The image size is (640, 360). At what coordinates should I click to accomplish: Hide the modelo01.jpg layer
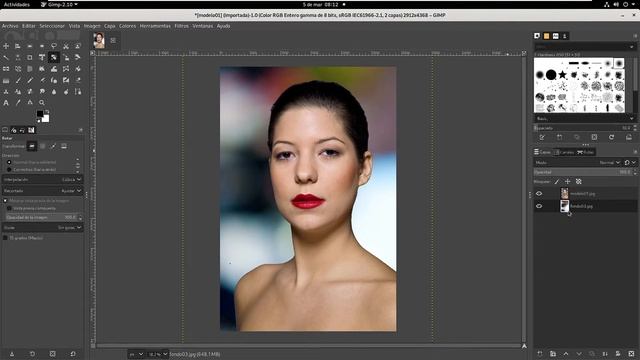click(539, 193)
